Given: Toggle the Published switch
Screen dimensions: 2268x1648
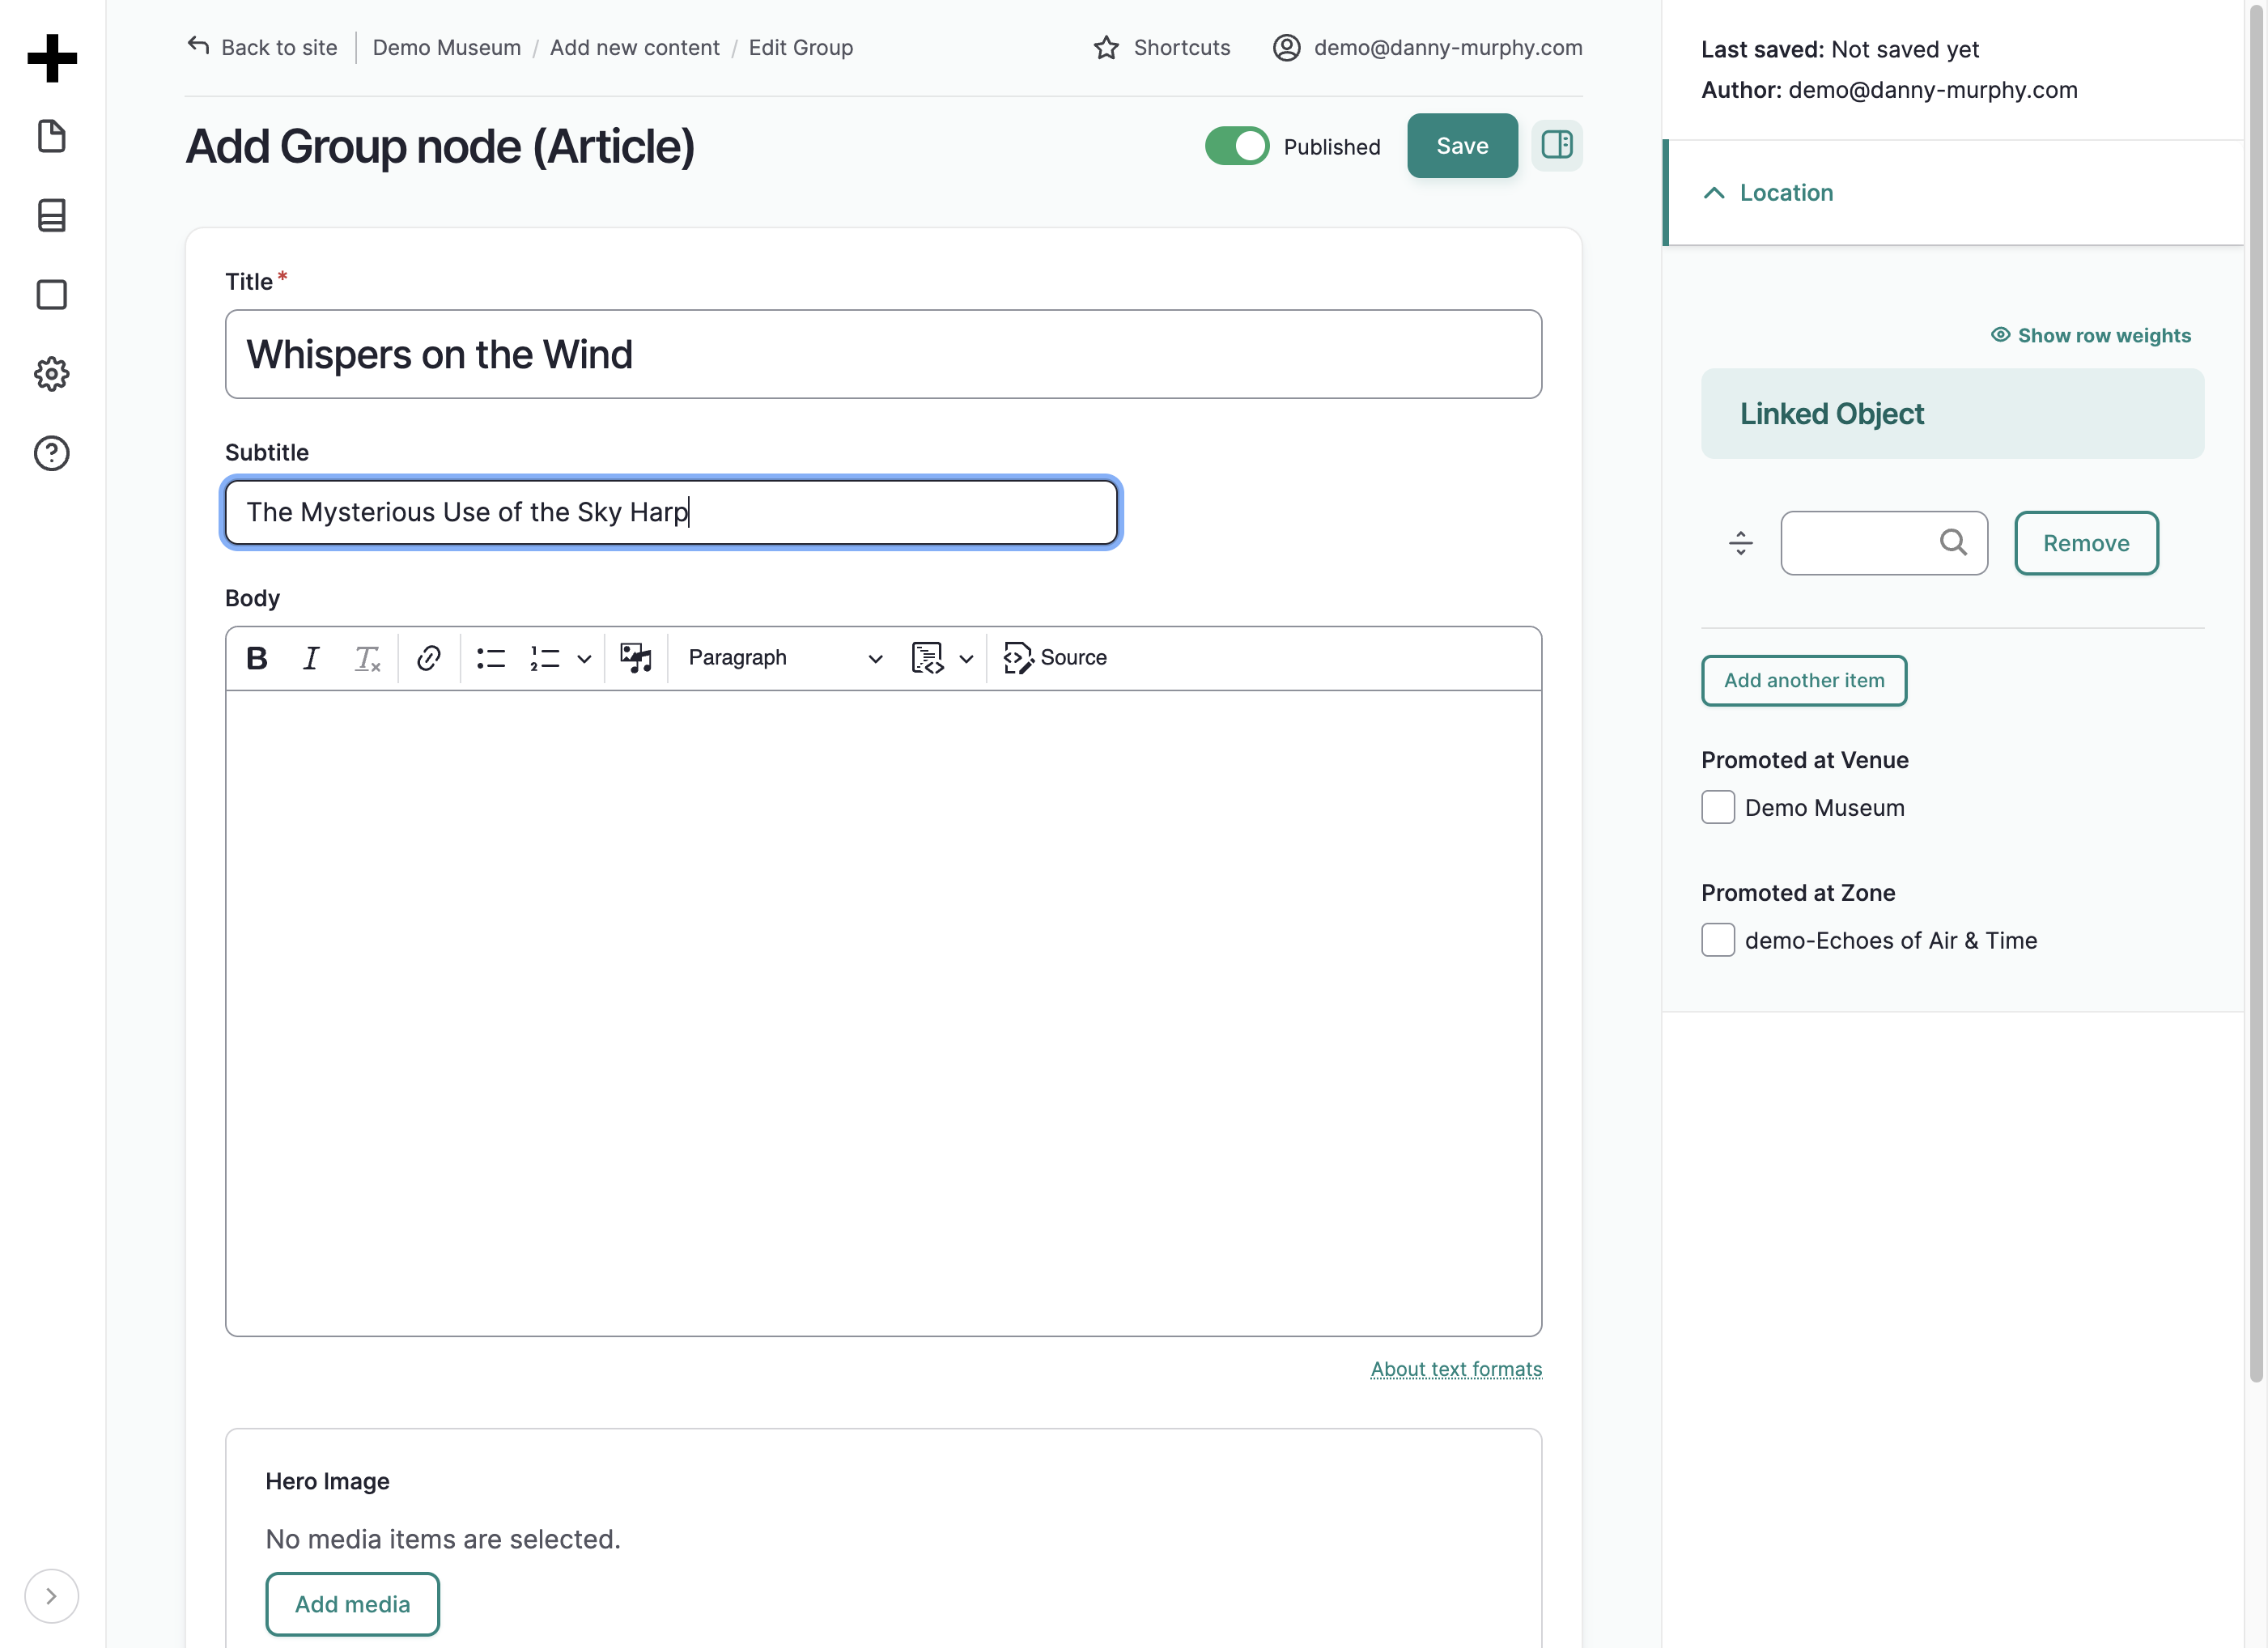Looking at the screenshot, I should (1236, 146).
